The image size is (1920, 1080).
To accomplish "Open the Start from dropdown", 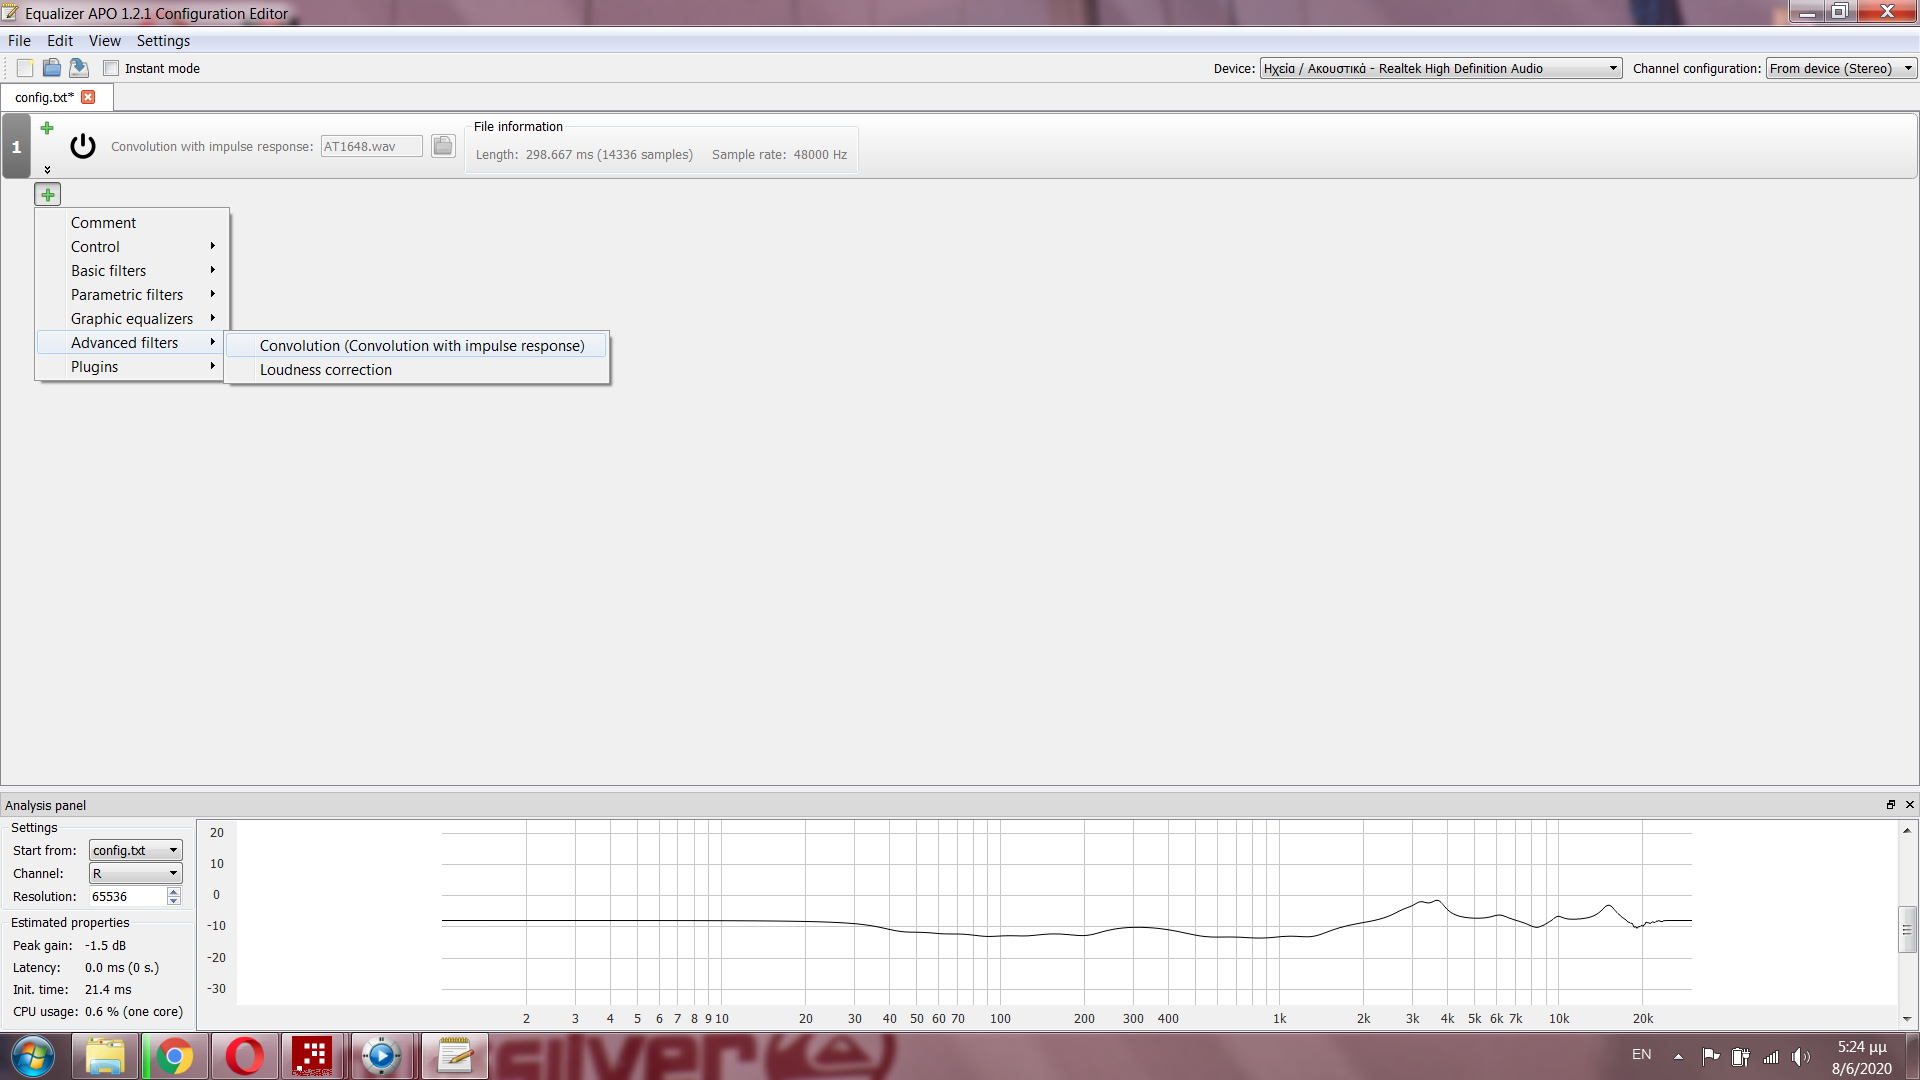I will (136, 850).
